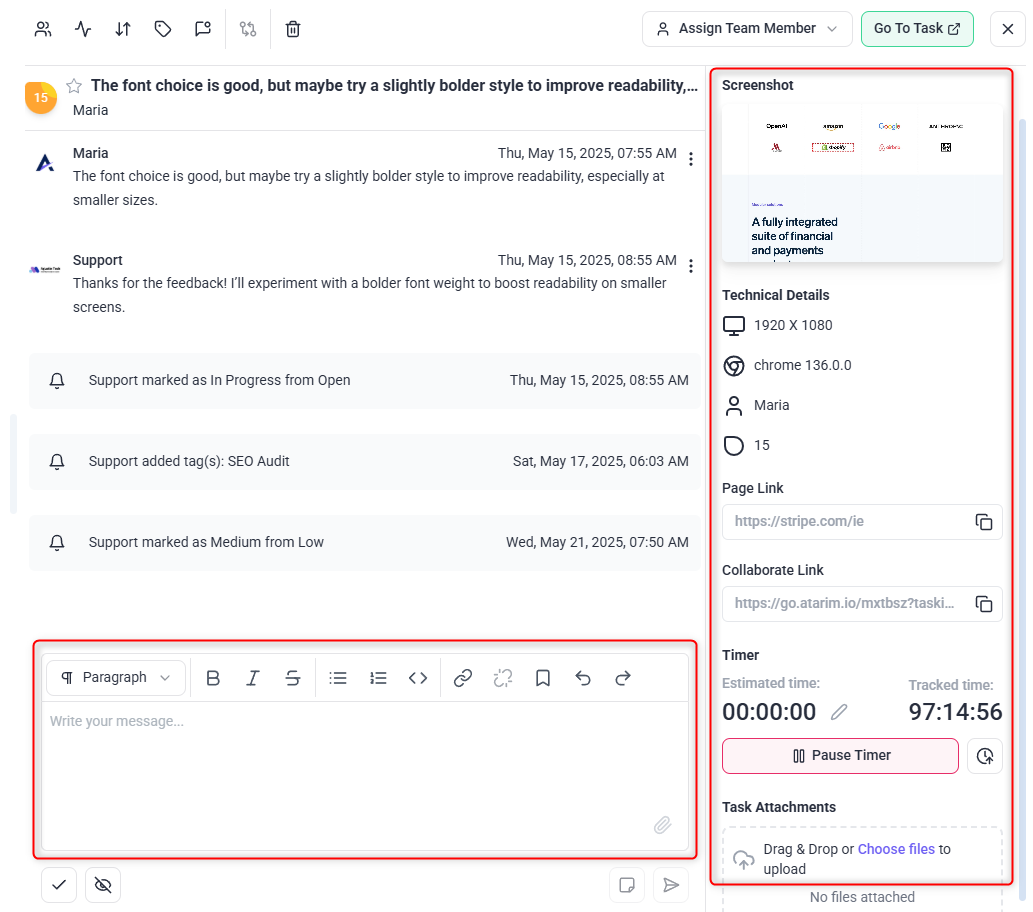
Task: Mark task complete with checkmark button
Action: point(59,885)
